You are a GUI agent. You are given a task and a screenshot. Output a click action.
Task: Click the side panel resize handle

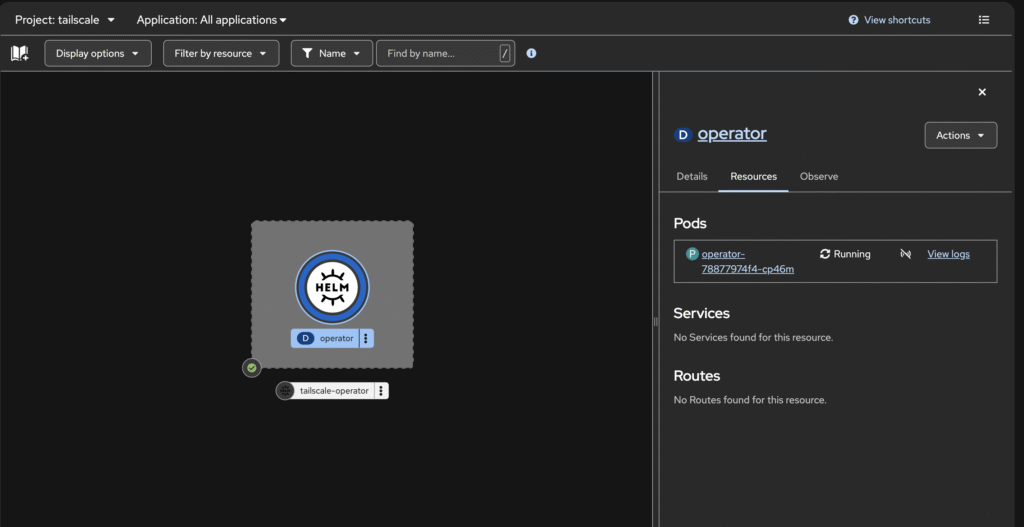click(x=655, y=321)
